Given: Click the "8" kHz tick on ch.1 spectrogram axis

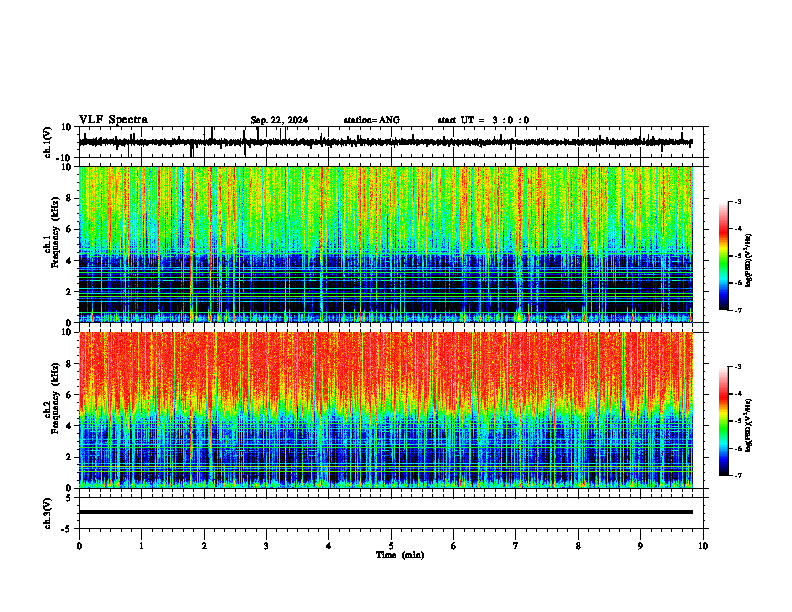Looking at the screenshot, I should 70,198.
